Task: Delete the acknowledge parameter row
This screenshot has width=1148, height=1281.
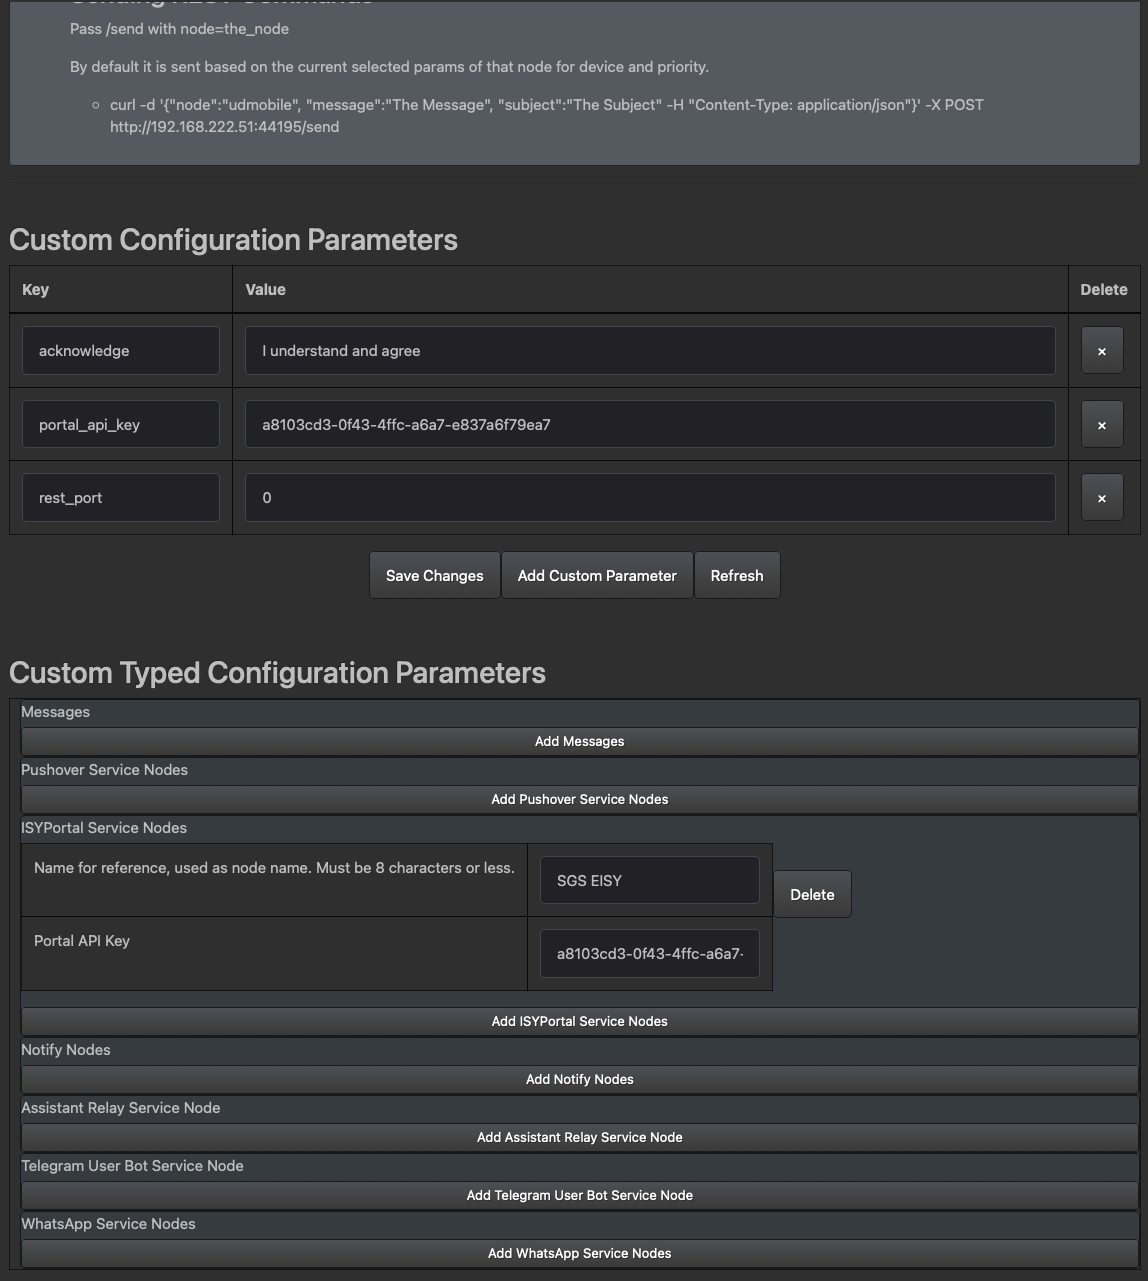Action: tap(1102, 351)
